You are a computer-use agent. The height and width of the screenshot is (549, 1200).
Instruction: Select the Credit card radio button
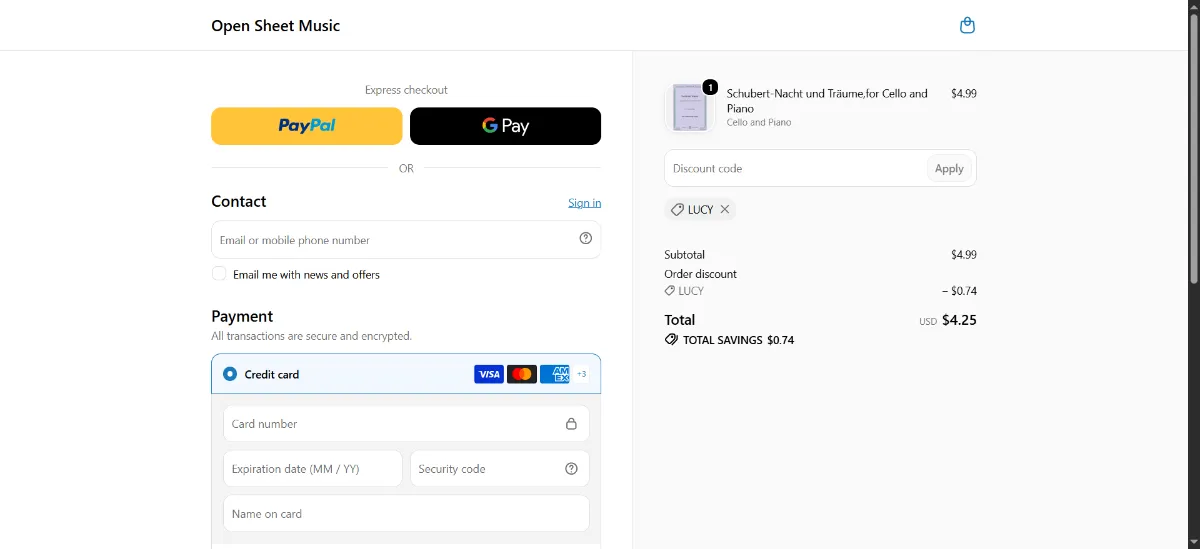[230, 374]
